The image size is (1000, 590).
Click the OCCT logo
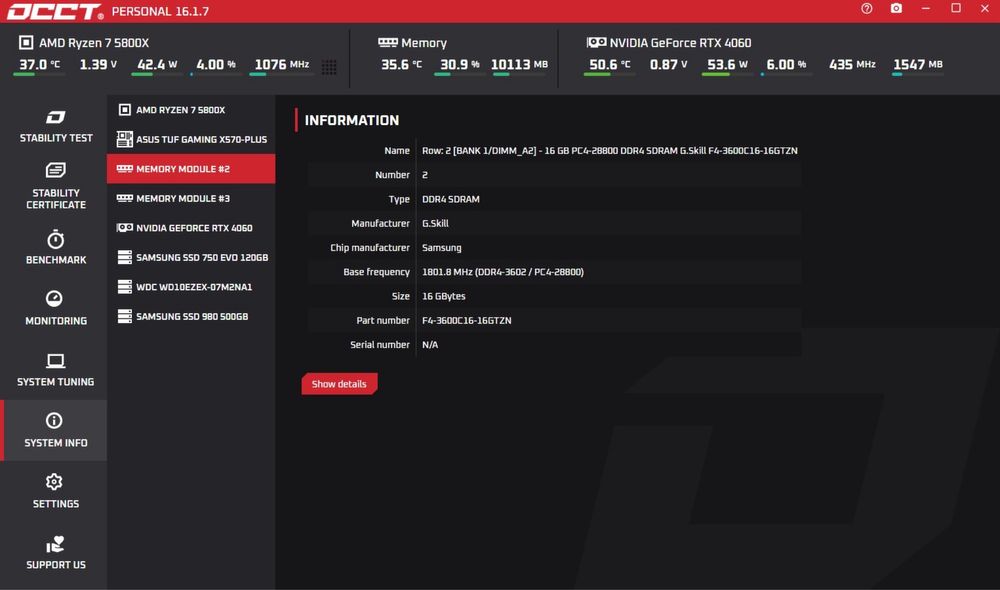tap(55, 11)
